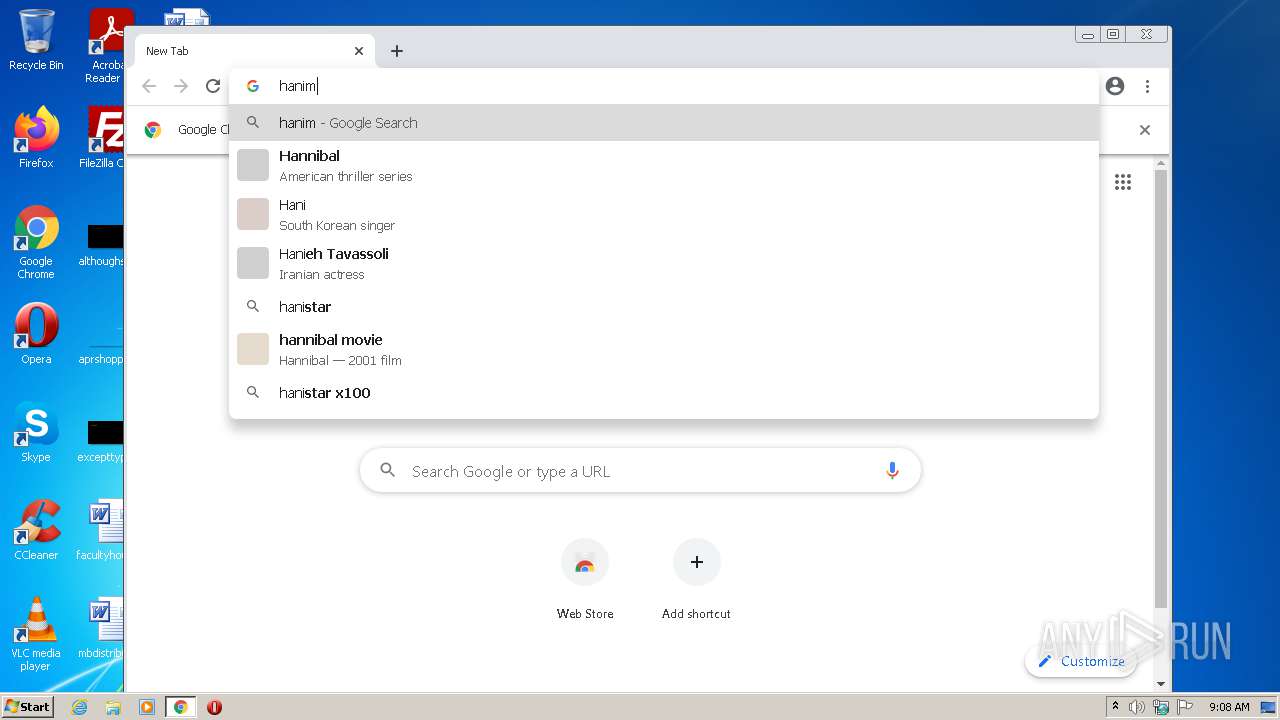1280x720 pixels.
Task: Reload the page with the refresh icon
Action: 213,86
